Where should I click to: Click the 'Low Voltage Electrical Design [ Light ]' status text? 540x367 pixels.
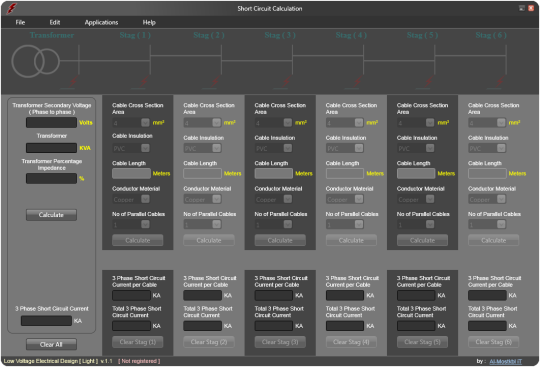[x=51, y=361]
